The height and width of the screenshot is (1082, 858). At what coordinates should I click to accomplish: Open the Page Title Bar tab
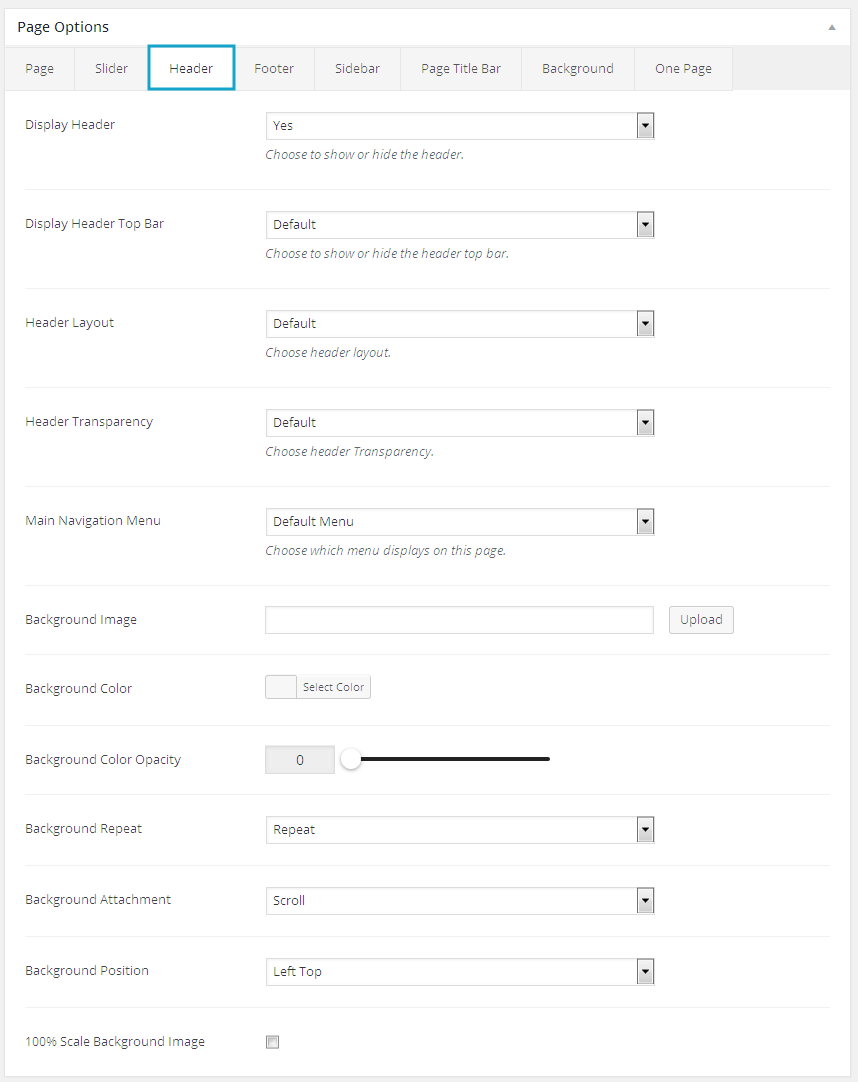pos(461,69)
